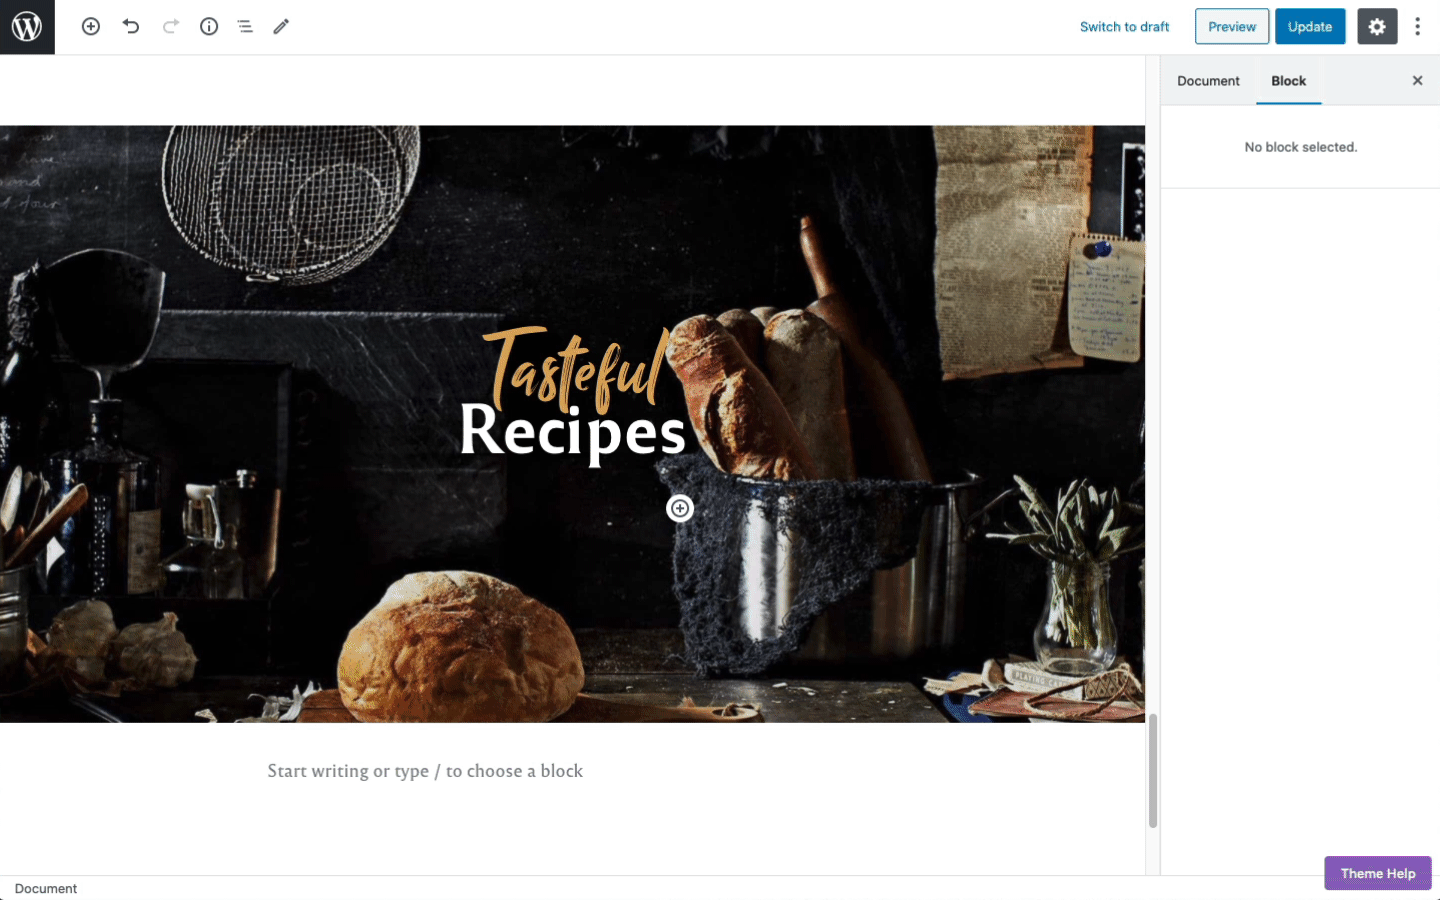Toggle the settings gear sidebar
1440x900 pixels.
1377,27
